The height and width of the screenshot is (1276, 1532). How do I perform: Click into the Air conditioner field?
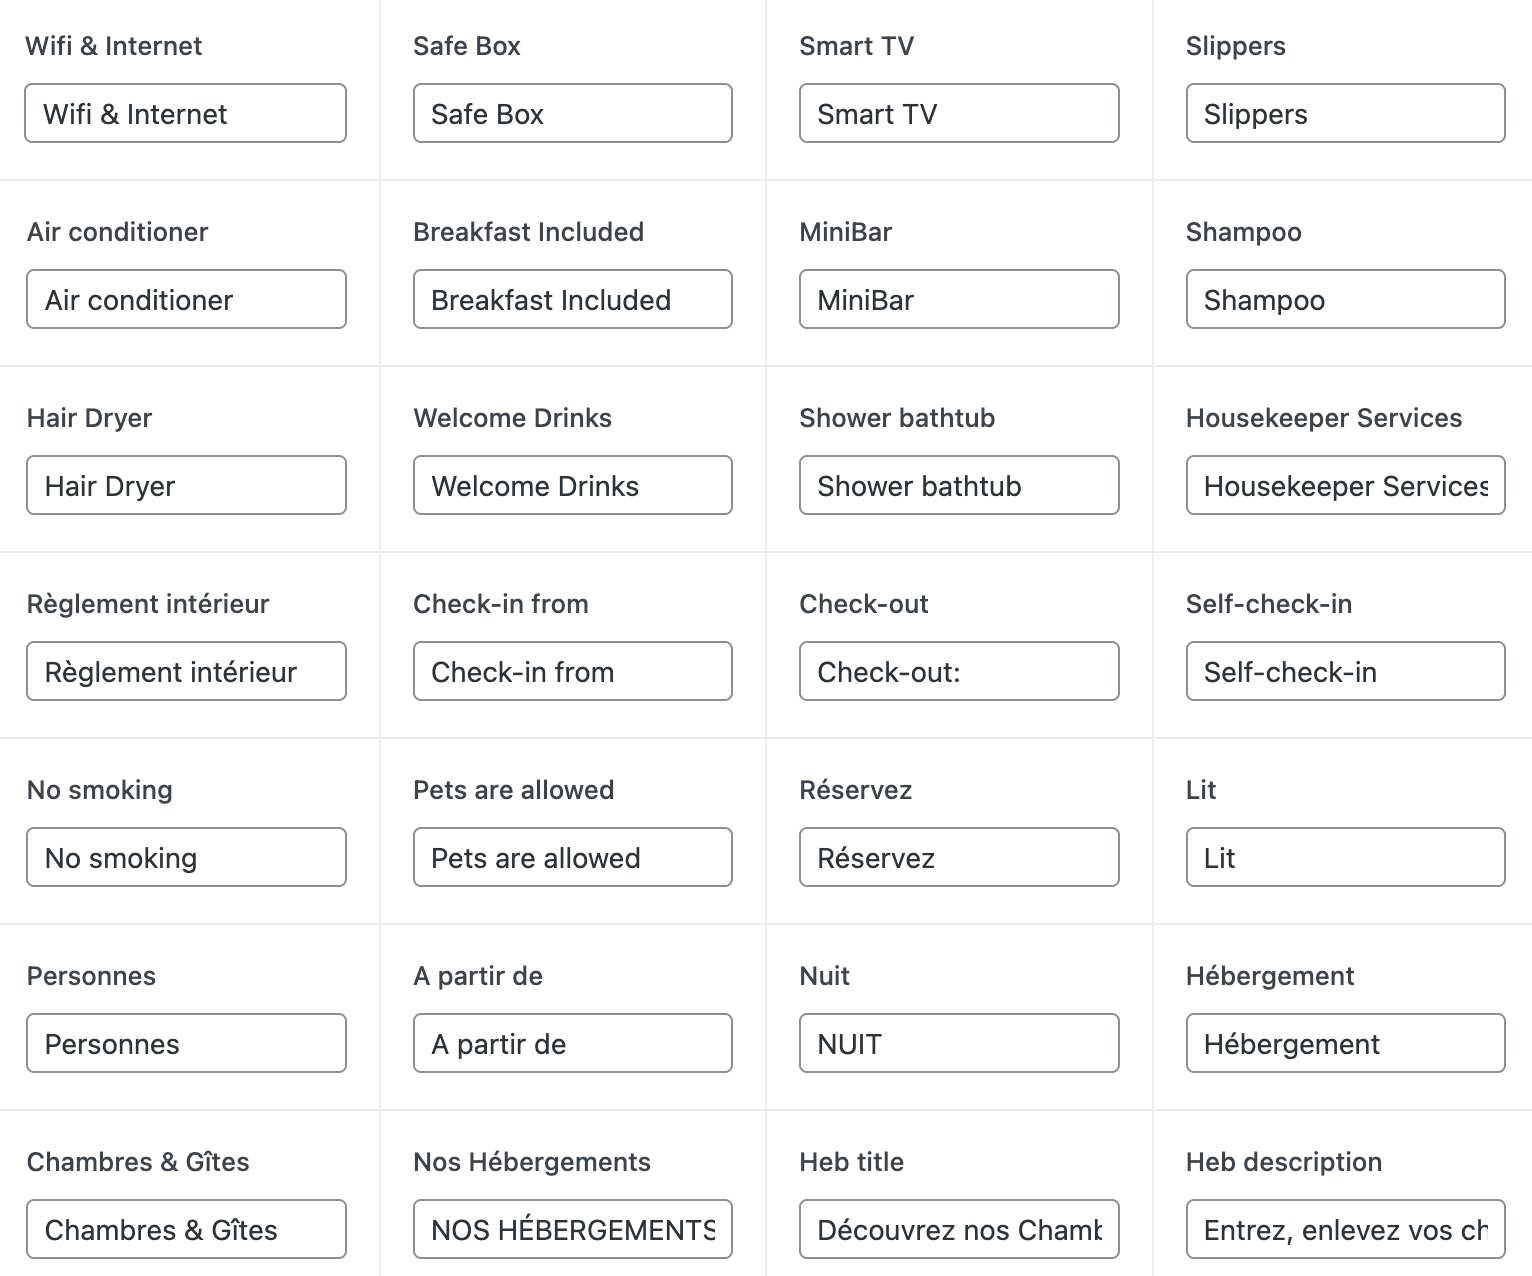click(186, 300)
